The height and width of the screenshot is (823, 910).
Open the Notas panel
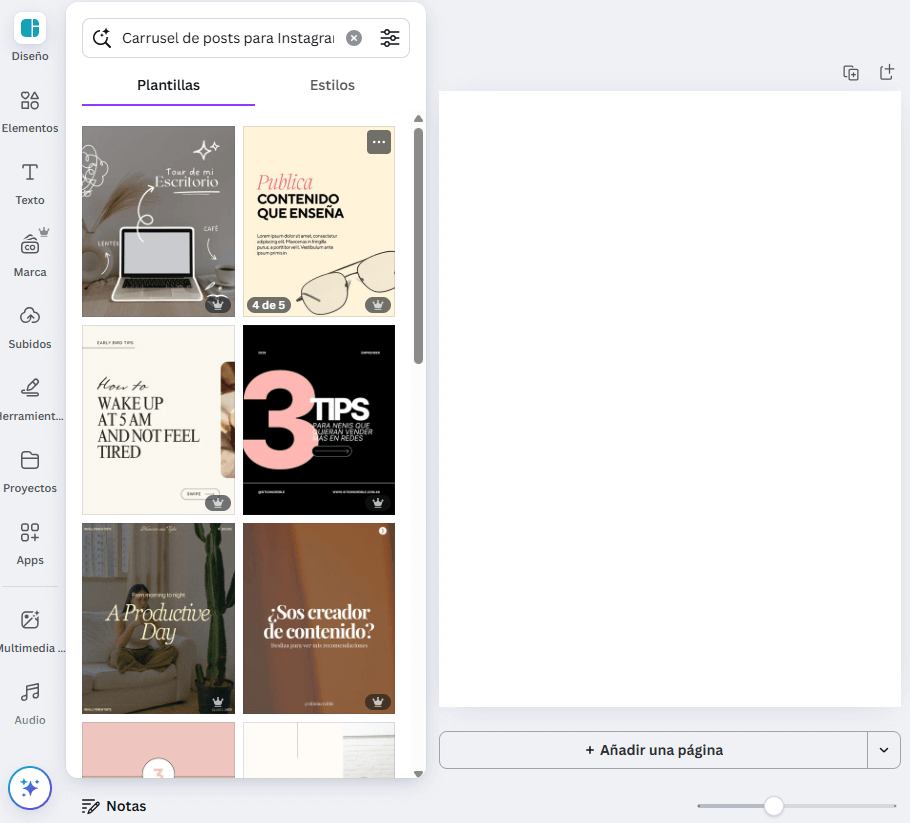pyautogui.click(x=114, y=806)
